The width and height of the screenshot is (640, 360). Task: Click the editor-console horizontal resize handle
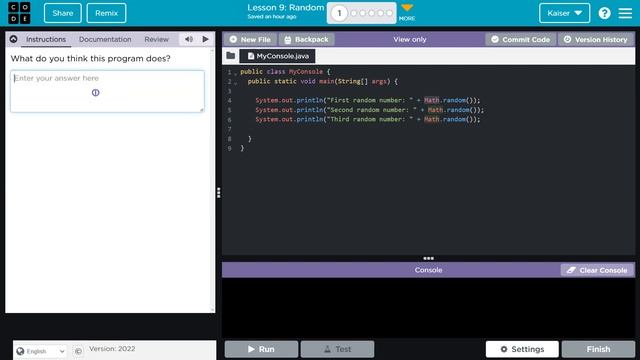click(x=428, y=258)
